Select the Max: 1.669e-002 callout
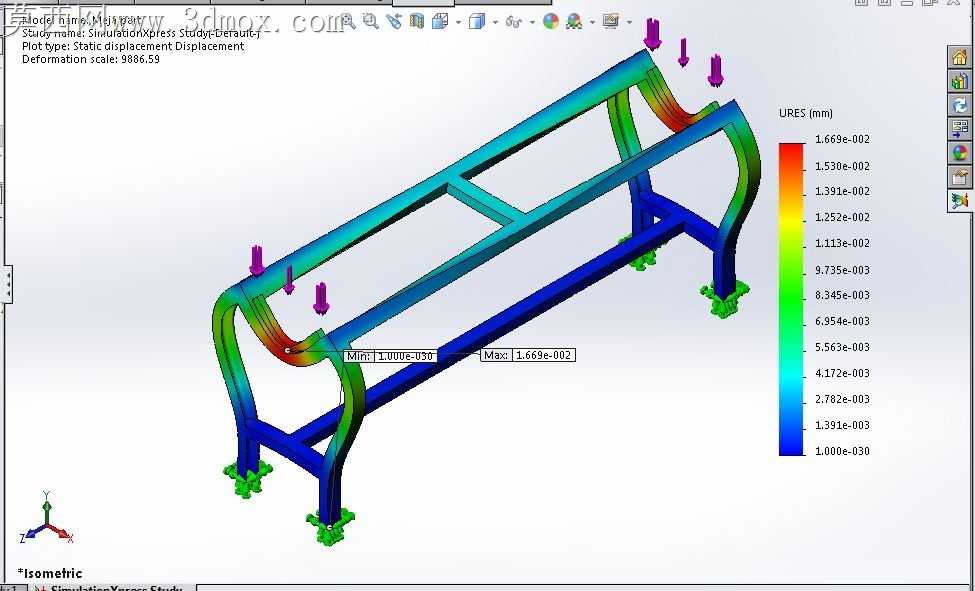 pyautogui.click(x=528, y=355)
